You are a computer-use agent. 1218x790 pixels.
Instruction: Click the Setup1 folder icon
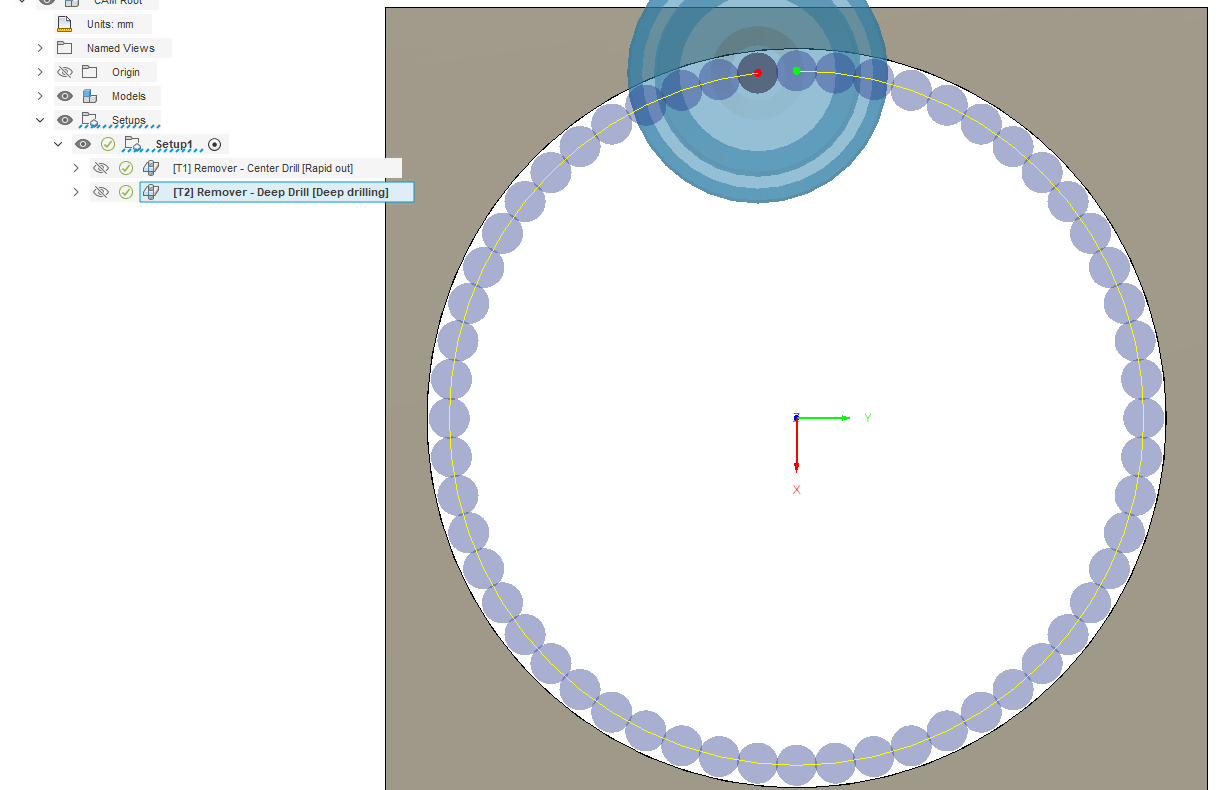(132, 144)
